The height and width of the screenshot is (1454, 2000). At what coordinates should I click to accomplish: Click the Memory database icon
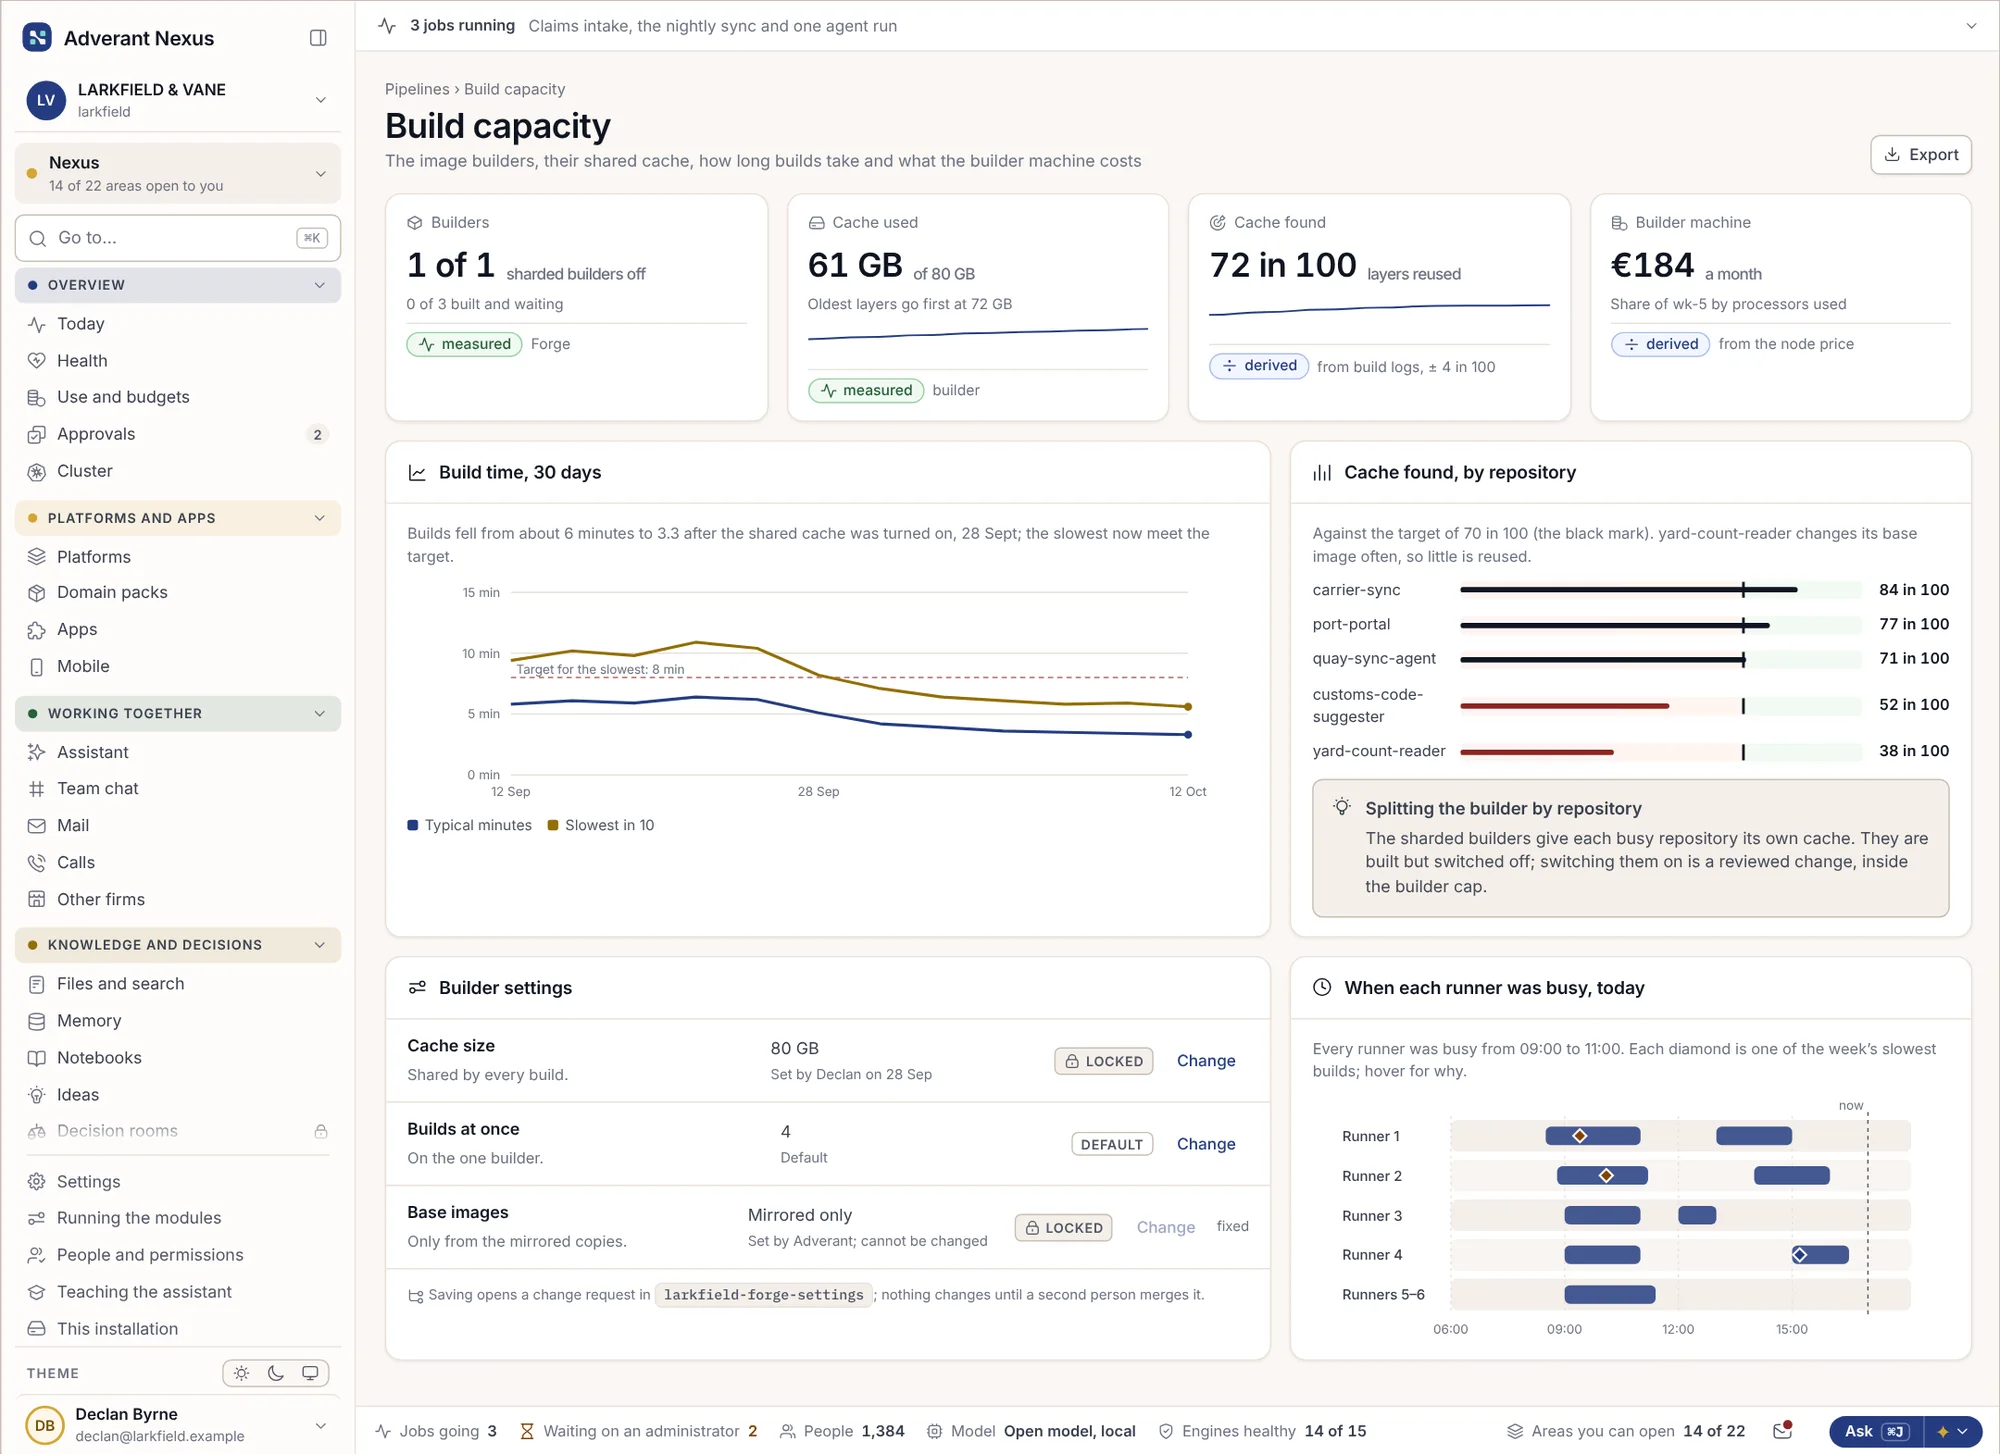37,1021
